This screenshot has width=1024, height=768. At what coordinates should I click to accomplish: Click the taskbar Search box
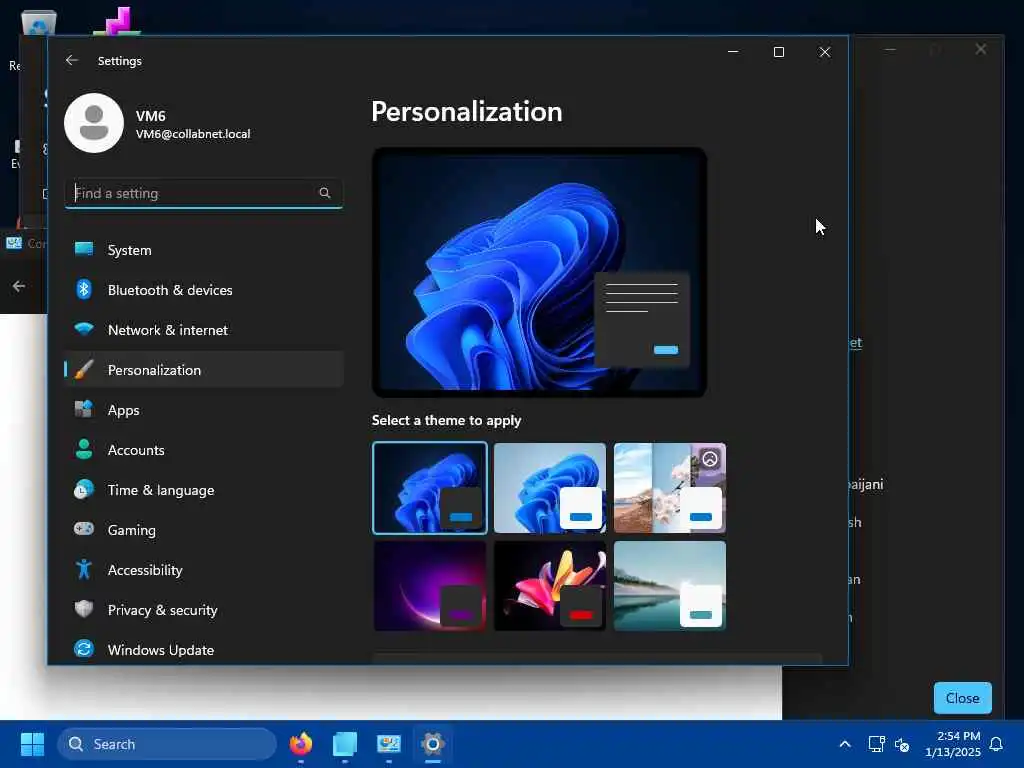click(167, 744)
